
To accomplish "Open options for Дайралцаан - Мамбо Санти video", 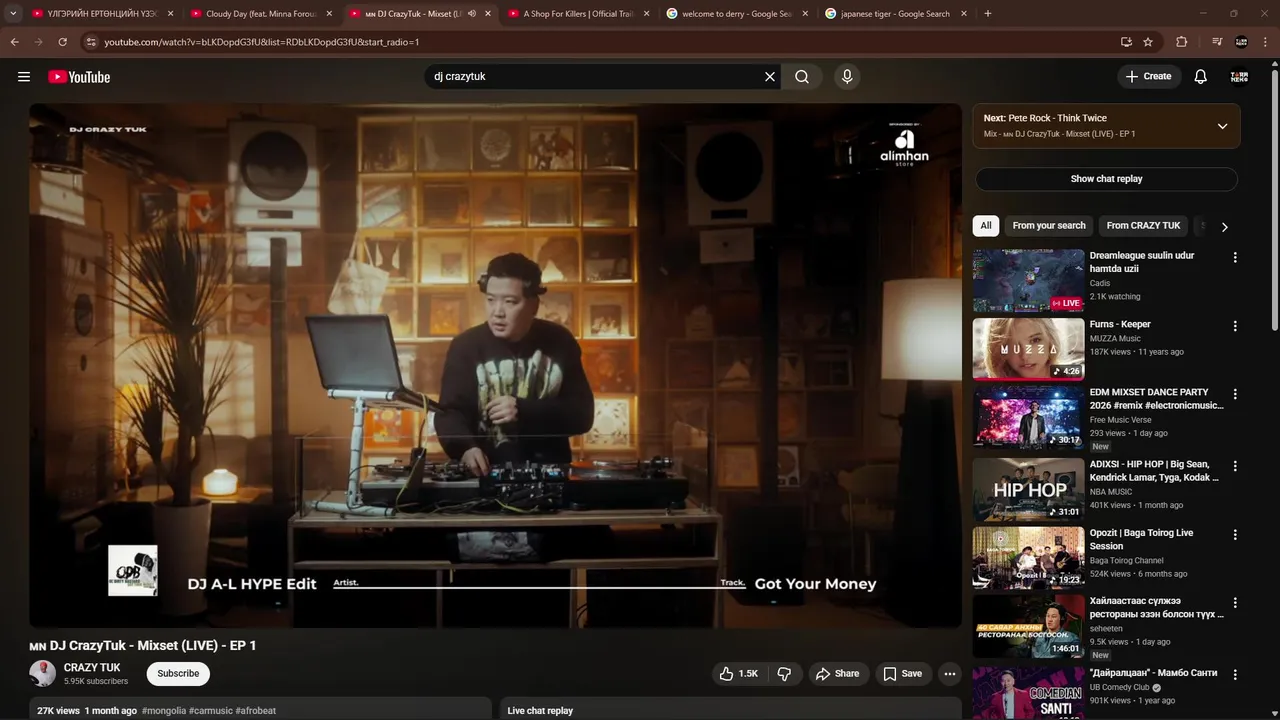I will 1235,675.
